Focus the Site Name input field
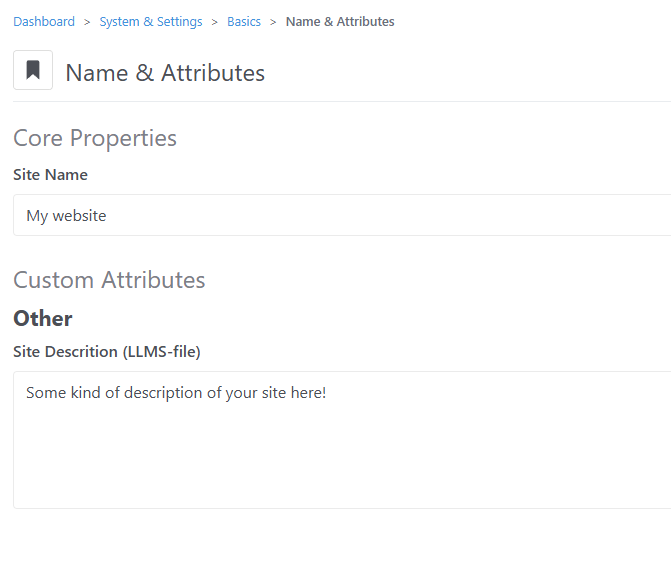The height and width of the screenshot is (571, 671). 342,215
